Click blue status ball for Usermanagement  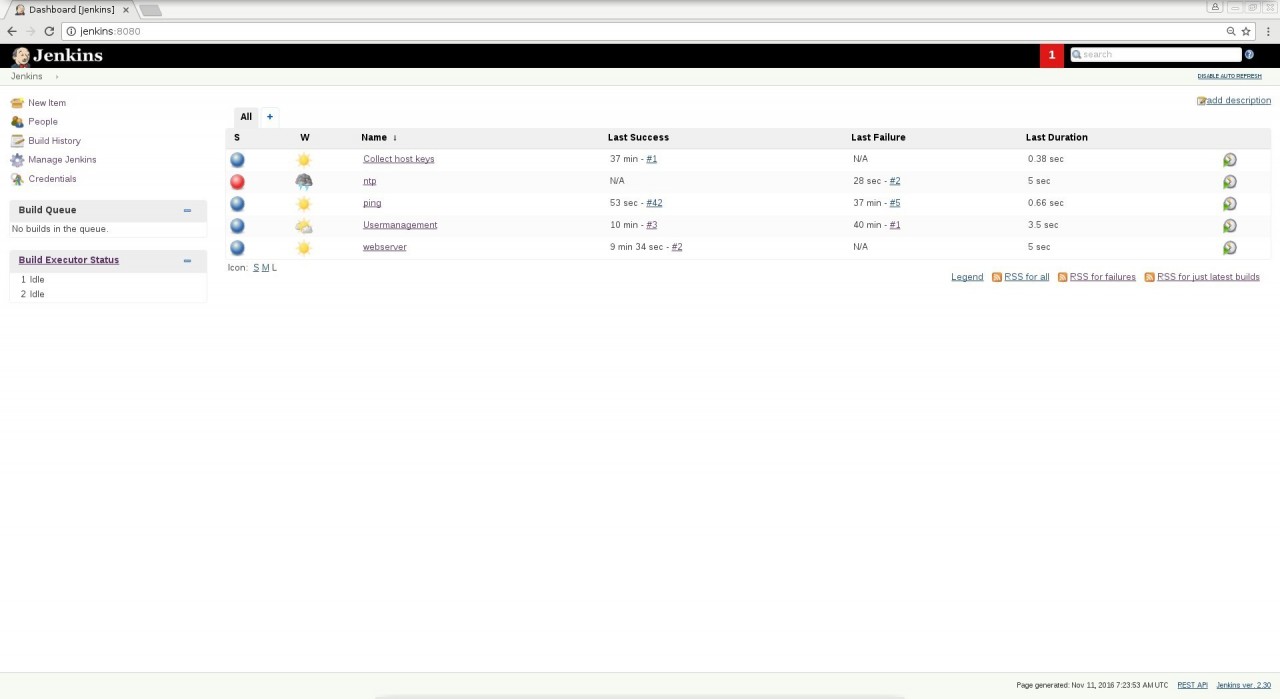pos(237,225)
